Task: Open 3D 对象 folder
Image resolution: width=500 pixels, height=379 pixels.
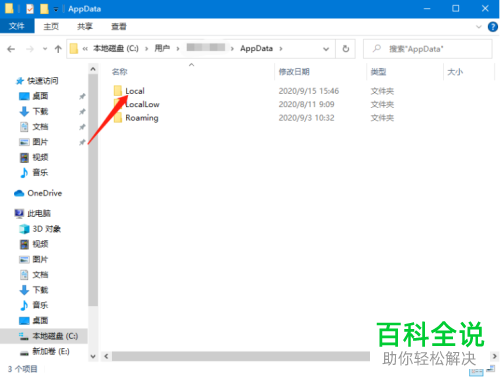Action: pos(46,229)
